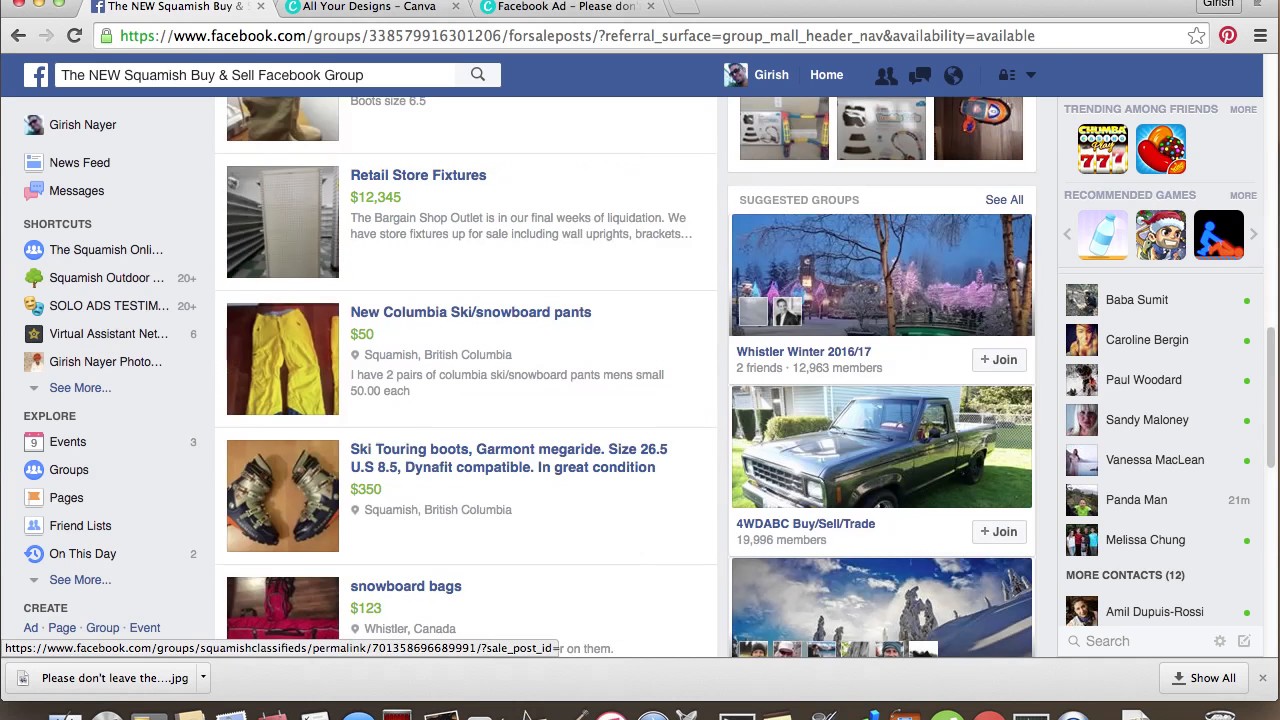
Task: Click new message compose icon in chat
Action: coord(1244,641)
